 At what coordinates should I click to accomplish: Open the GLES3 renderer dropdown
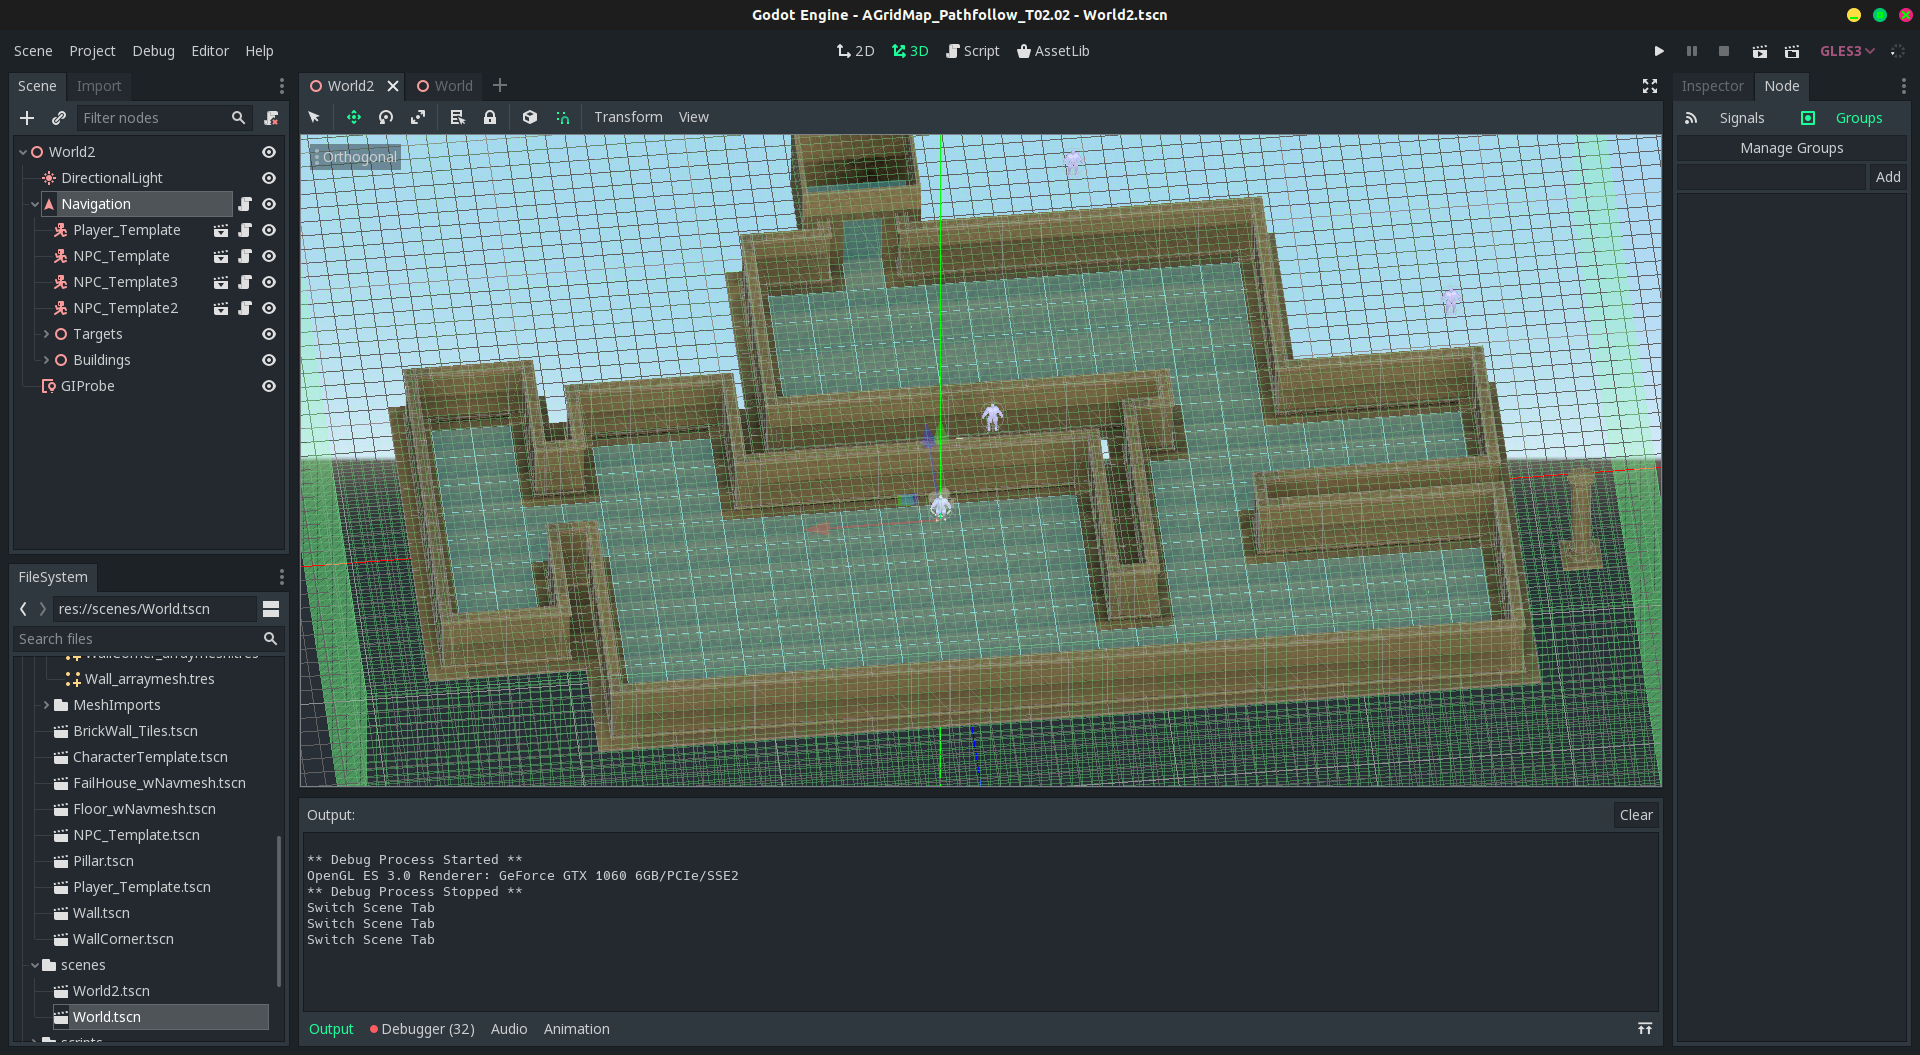coord(1846,51)
